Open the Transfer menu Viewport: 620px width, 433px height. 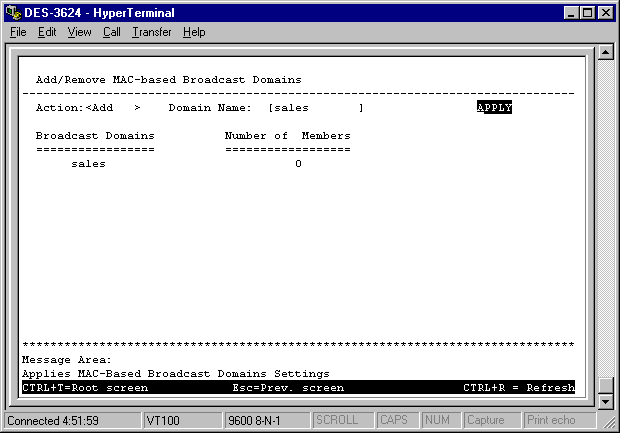coord(152,32)
